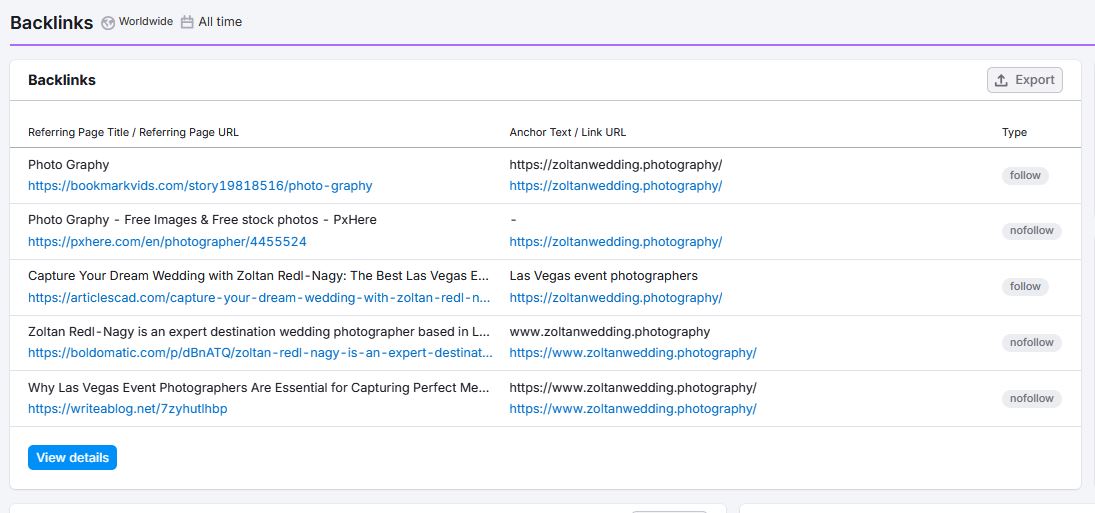Click the View details button
The image size is (1095, 513).
pos(73,458)
